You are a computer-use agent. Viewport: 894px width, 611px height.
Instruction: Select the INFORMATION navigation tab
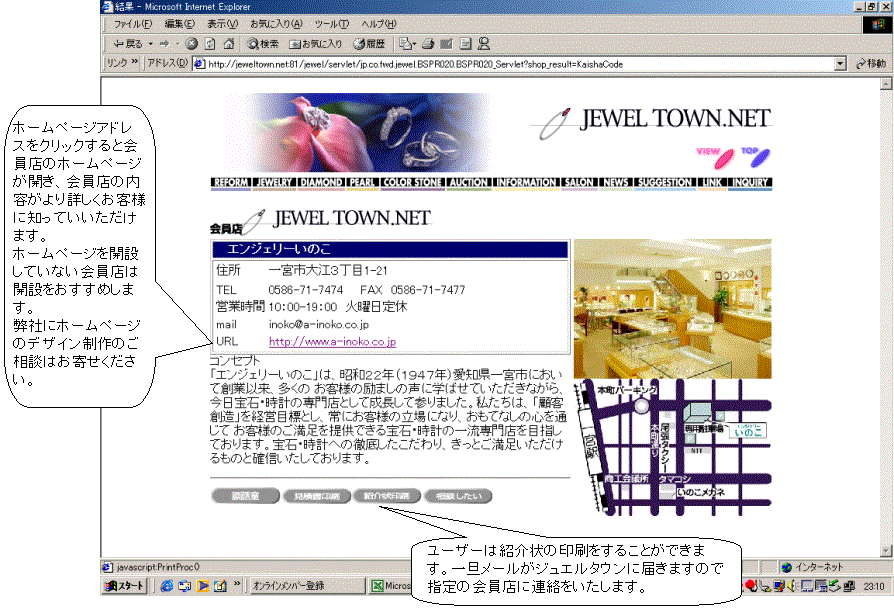pos(526,182)
